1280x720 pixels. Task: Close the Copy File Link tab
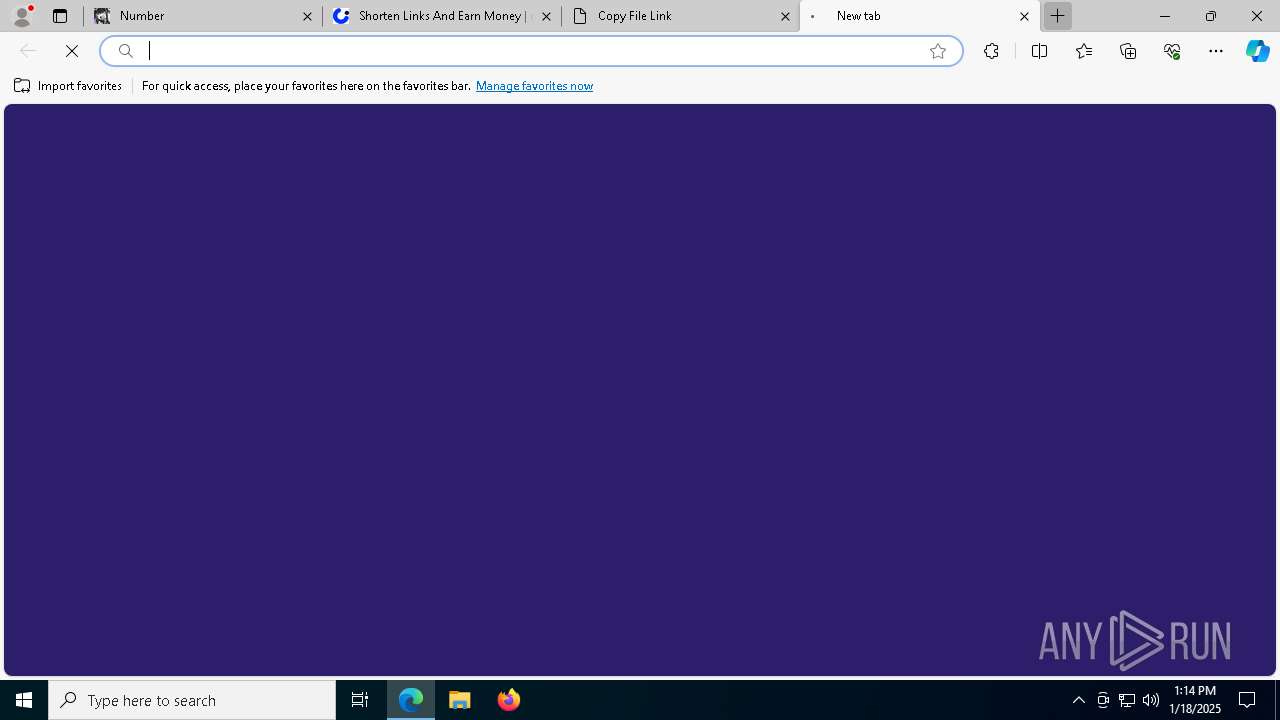tap(785, 16)
